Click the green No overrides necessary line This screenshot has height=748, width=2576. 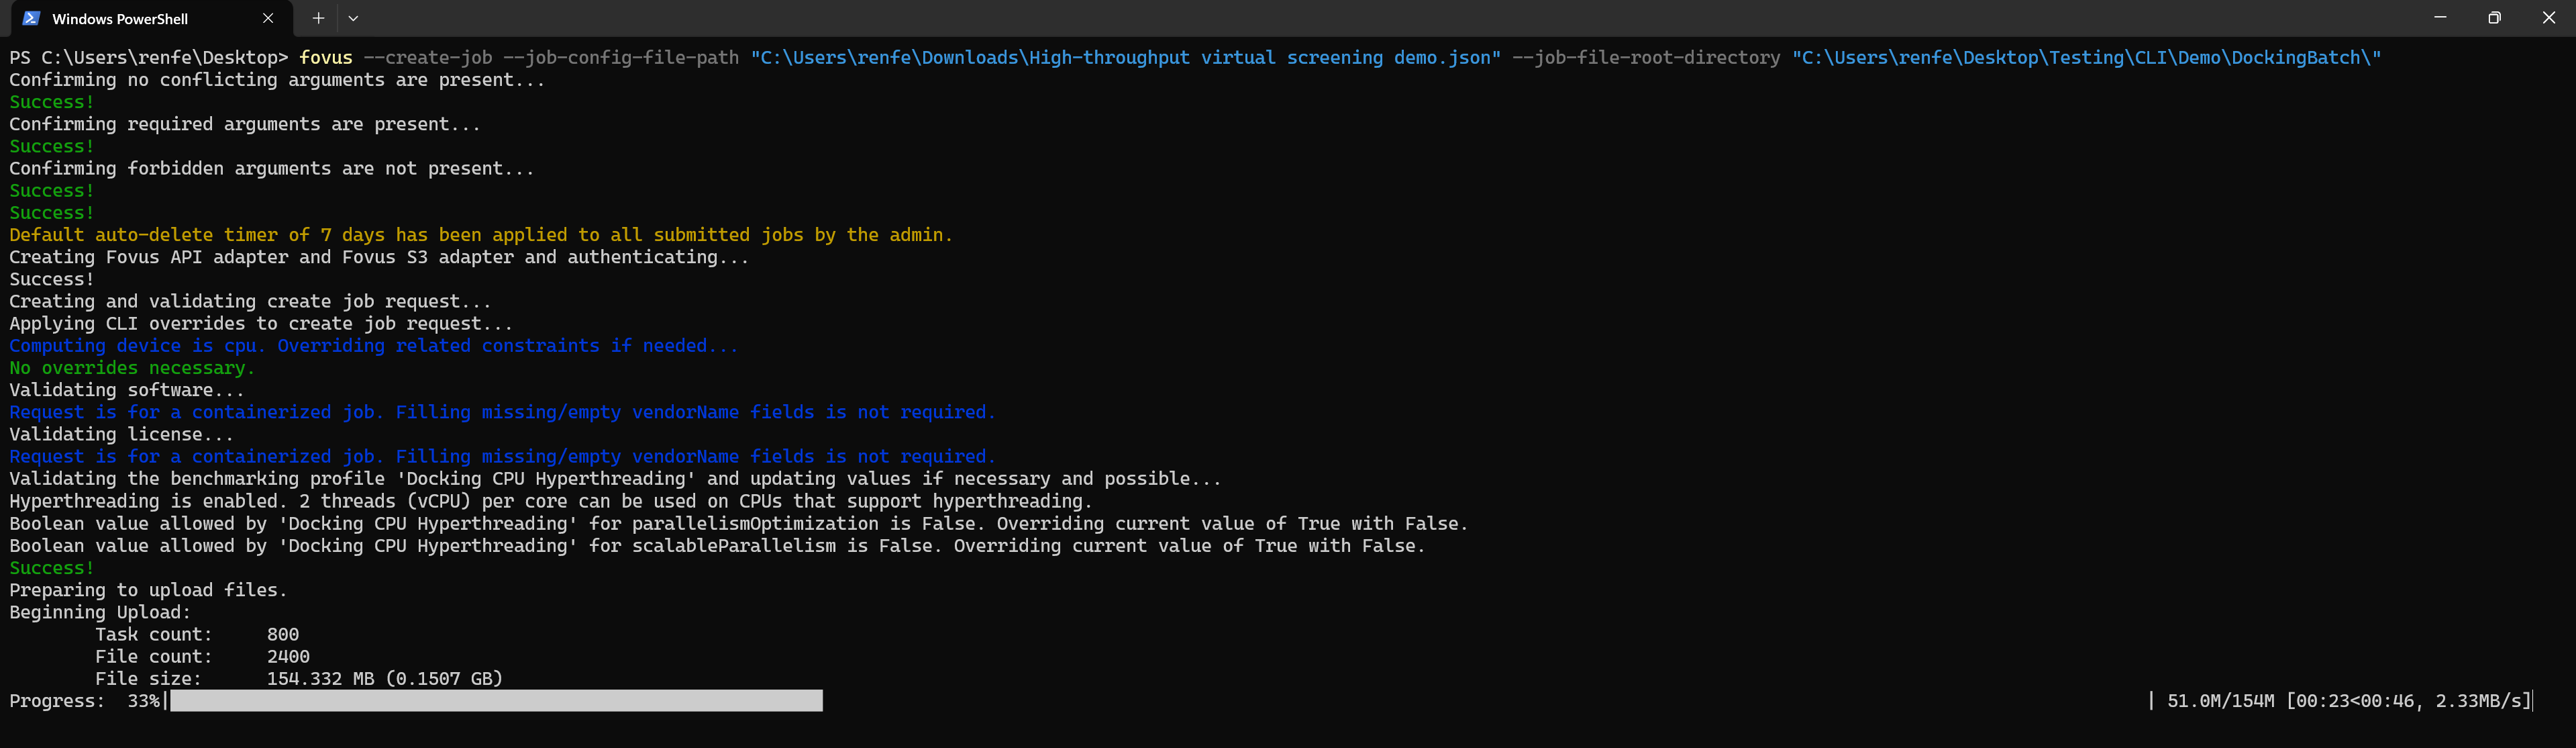tap(132, 368)
